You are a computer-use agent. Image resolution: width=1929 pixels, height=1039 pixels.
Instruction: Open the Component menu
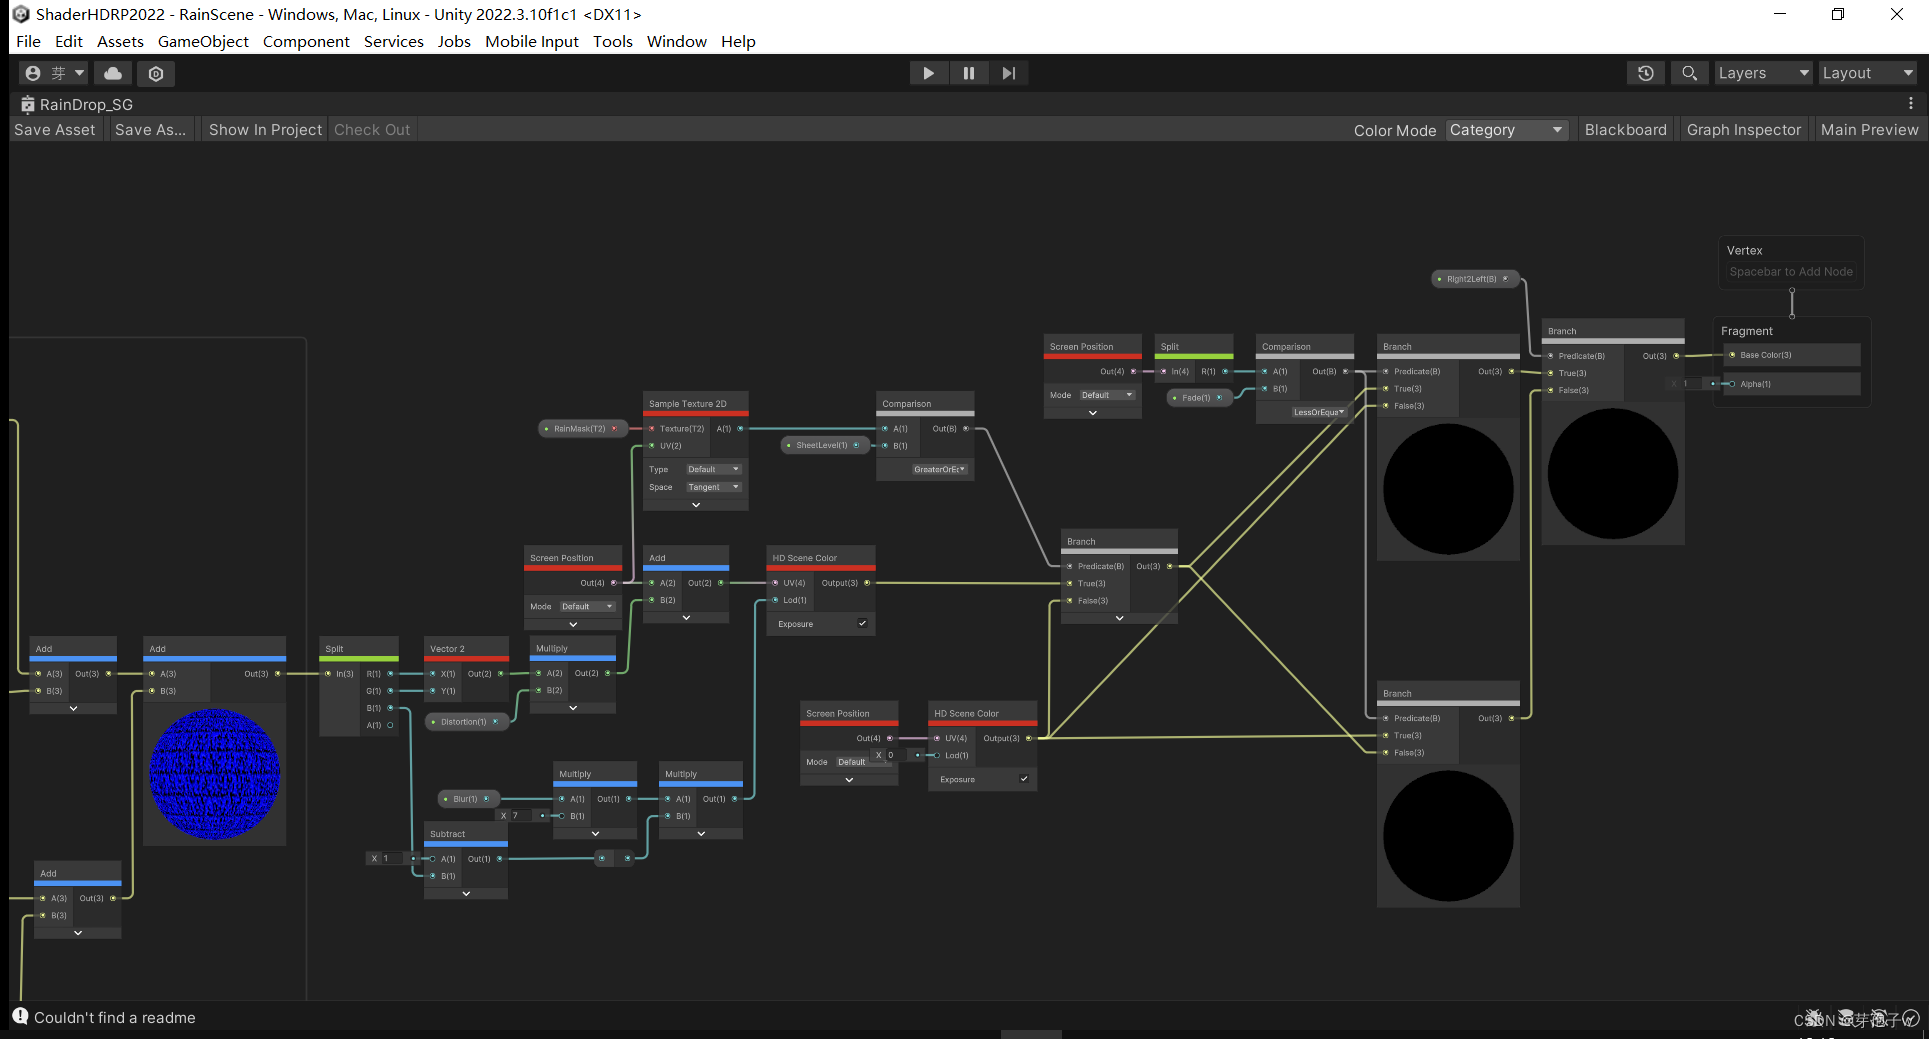(x=306, y=41)
